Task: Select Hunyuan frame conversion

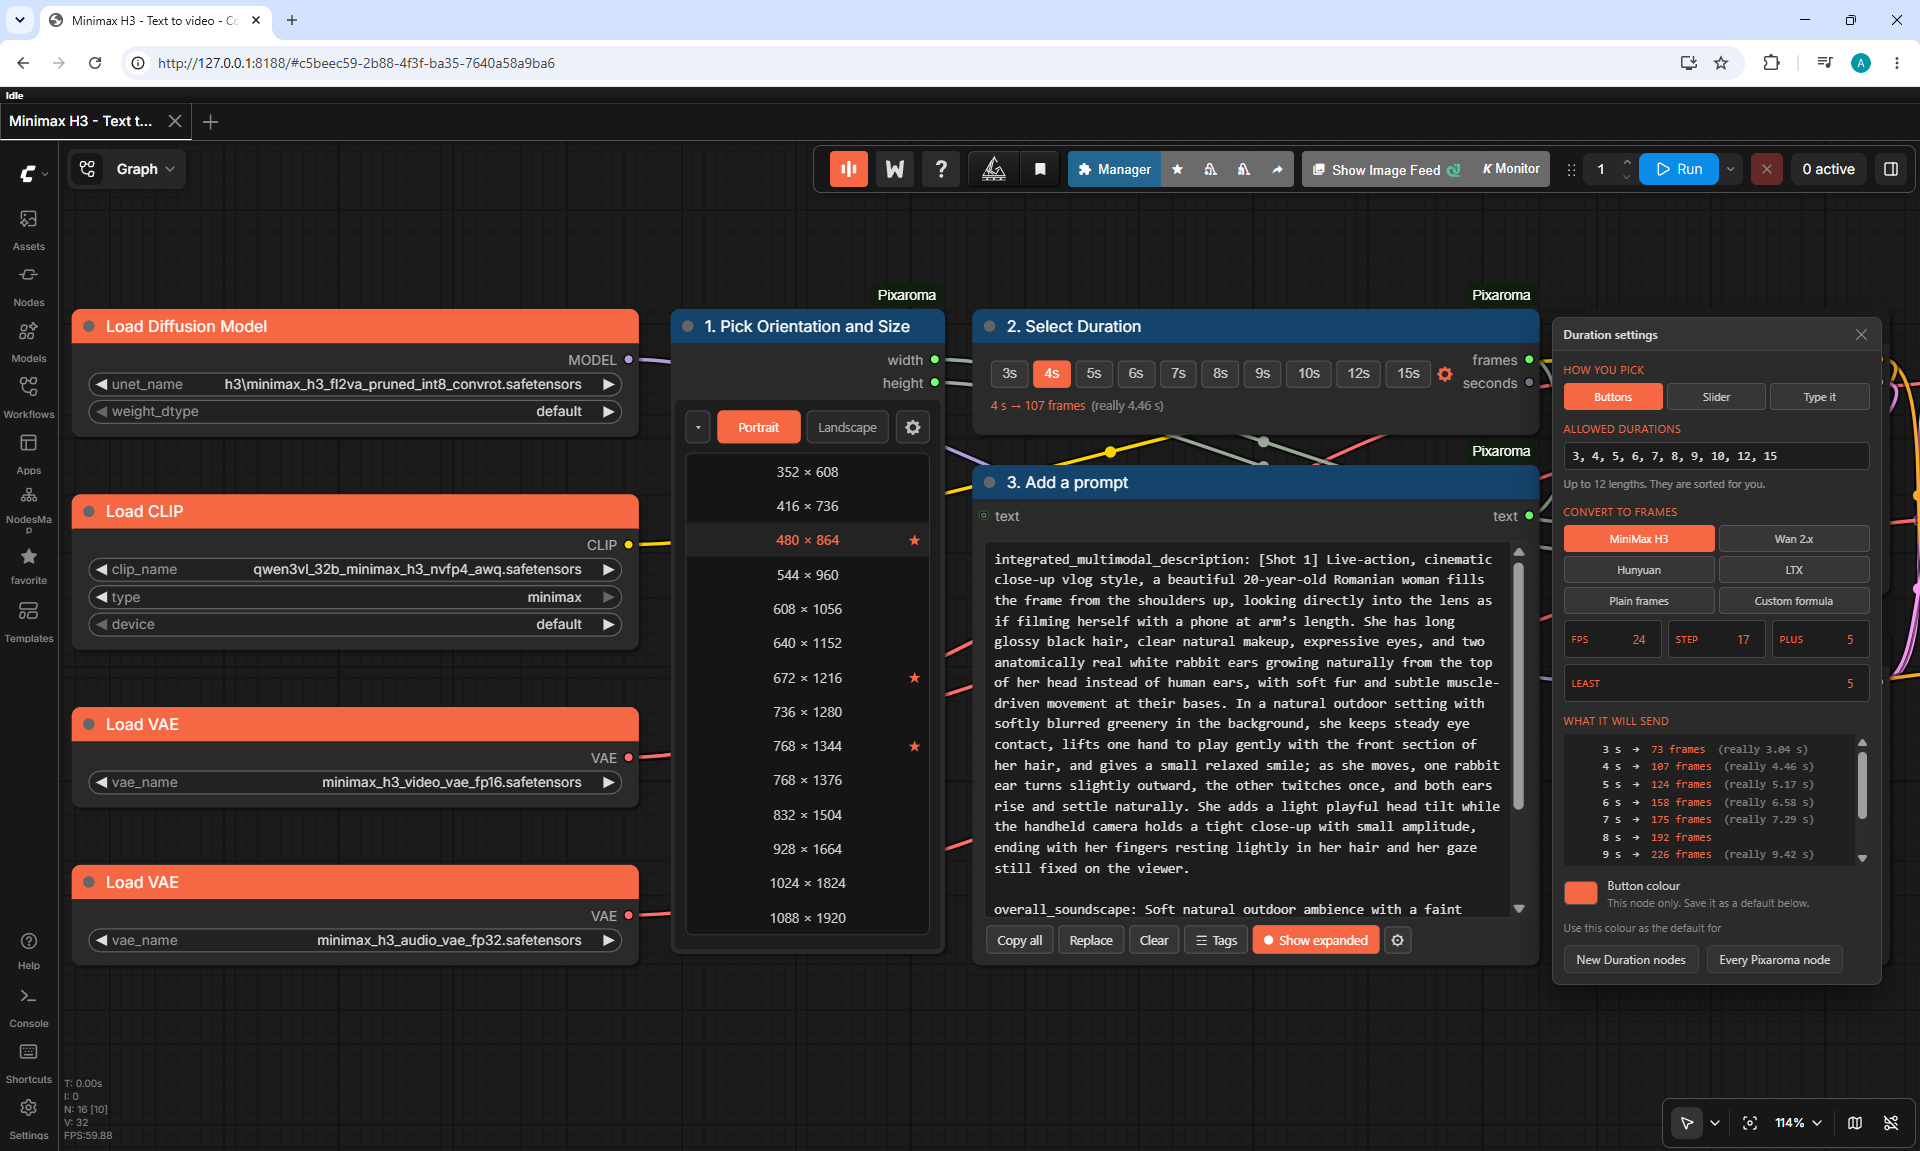Action: (x=1639, y=570)
